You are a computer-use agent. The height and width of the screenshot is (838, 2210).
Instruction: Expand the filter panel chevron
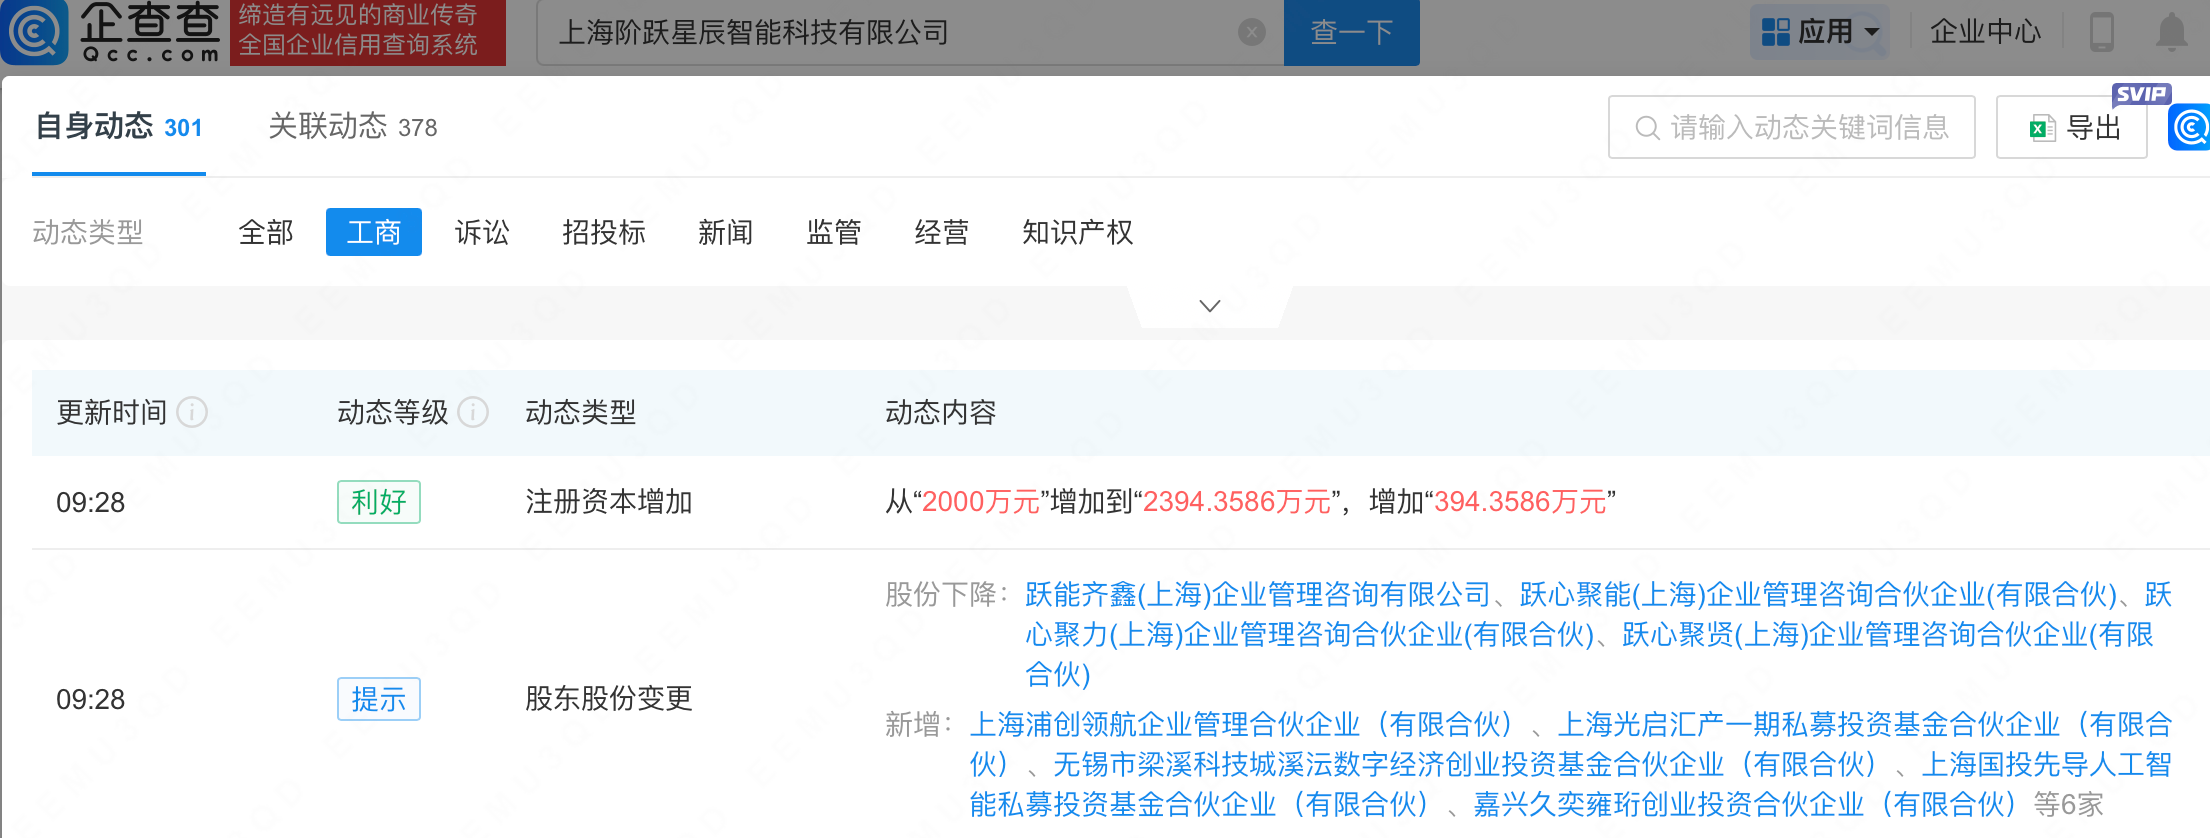1210,306
